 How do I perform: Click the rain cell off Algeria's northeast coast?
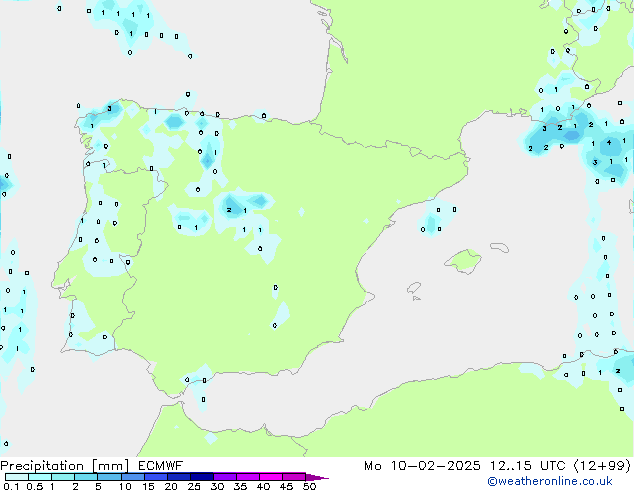(620, 365)
